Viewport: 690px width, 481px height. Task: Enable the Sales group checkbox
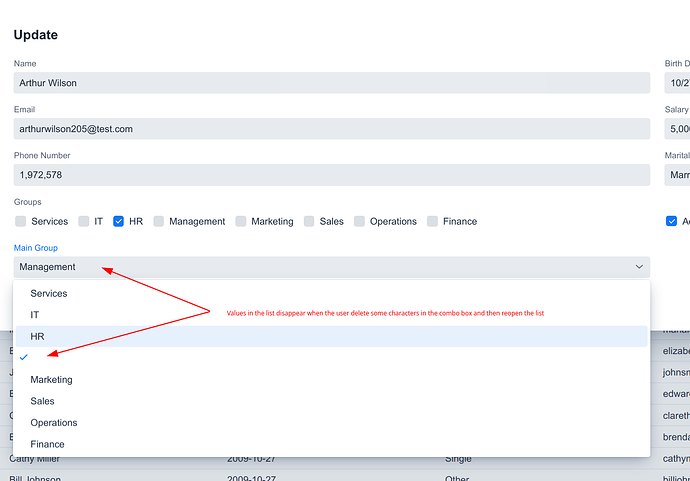(309, 221)
